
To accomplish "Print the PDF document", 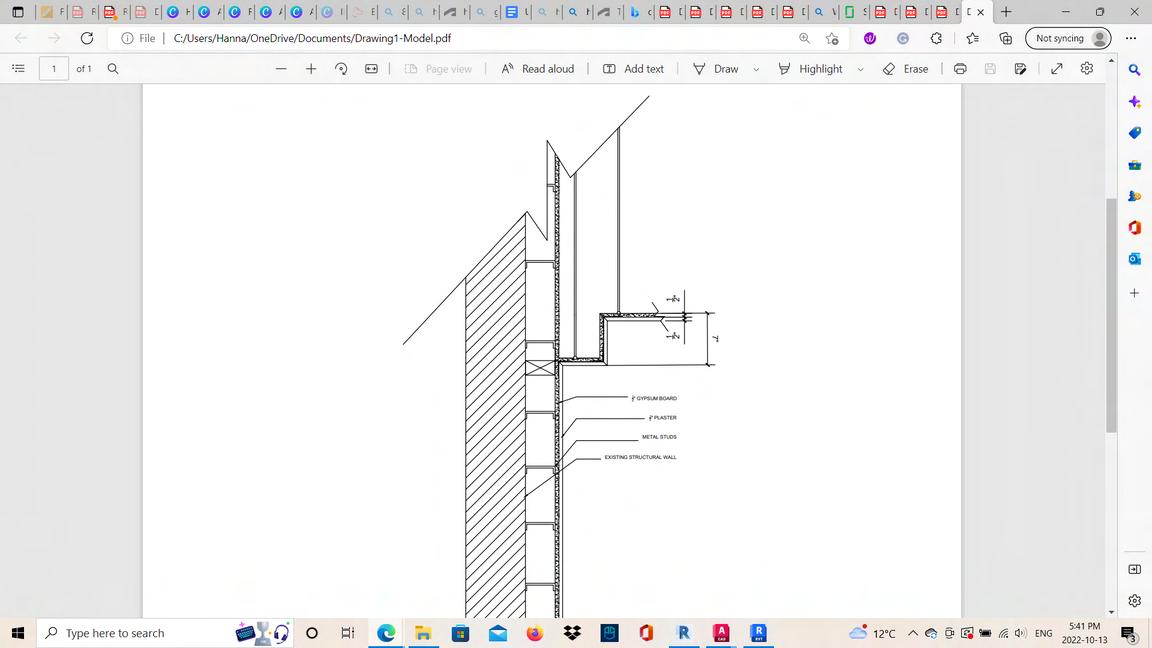I will click(960, 69).
